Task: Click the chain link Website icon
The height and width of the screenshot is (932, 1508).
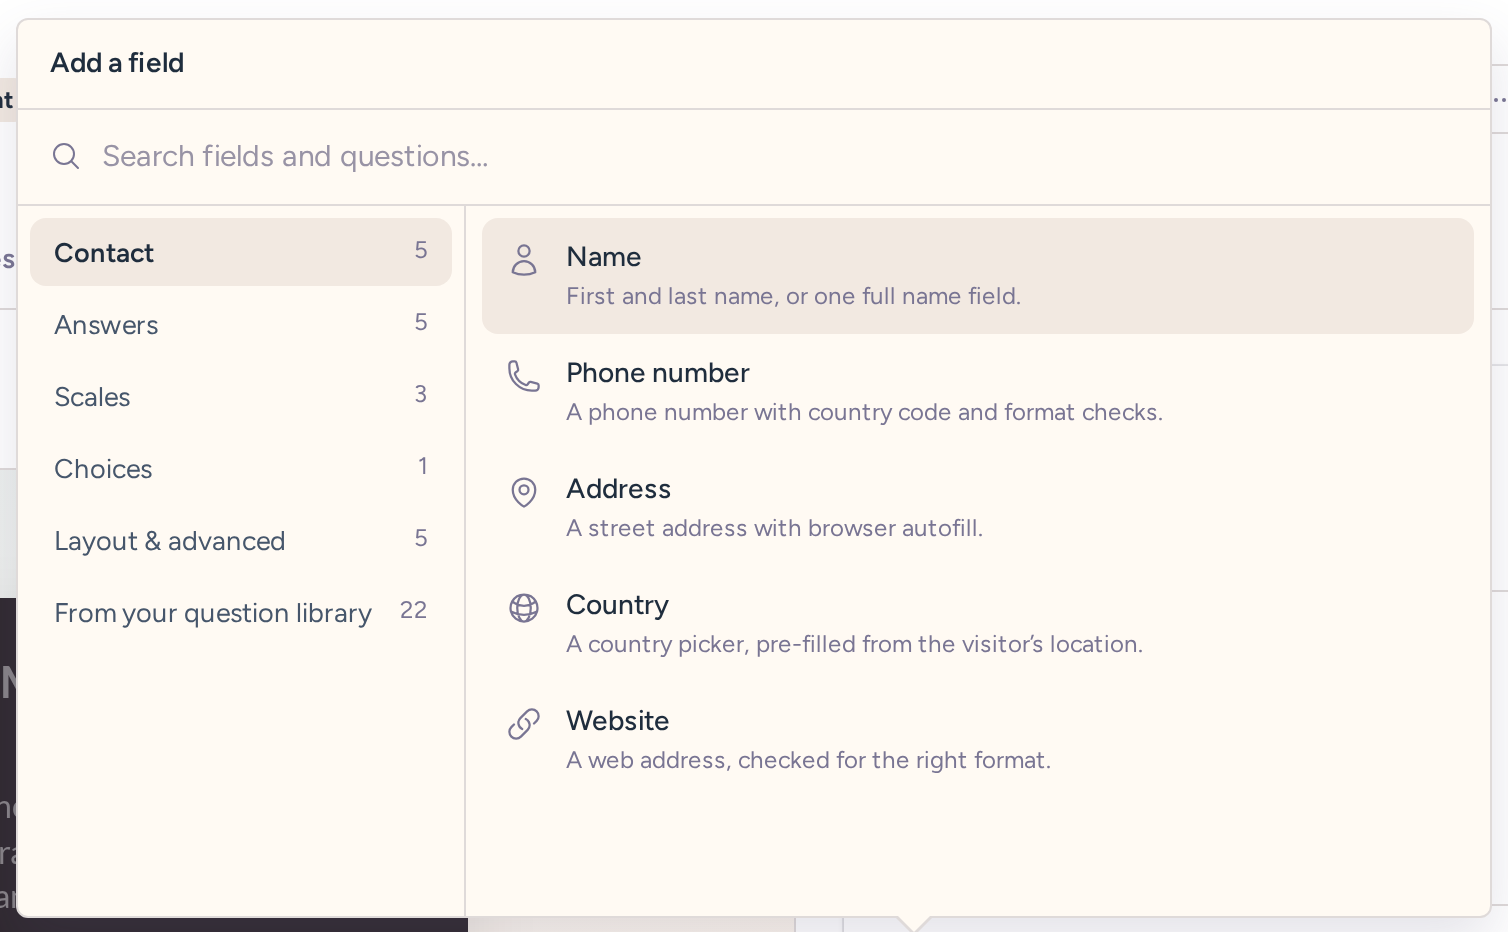Action: (x=524, y=724)
